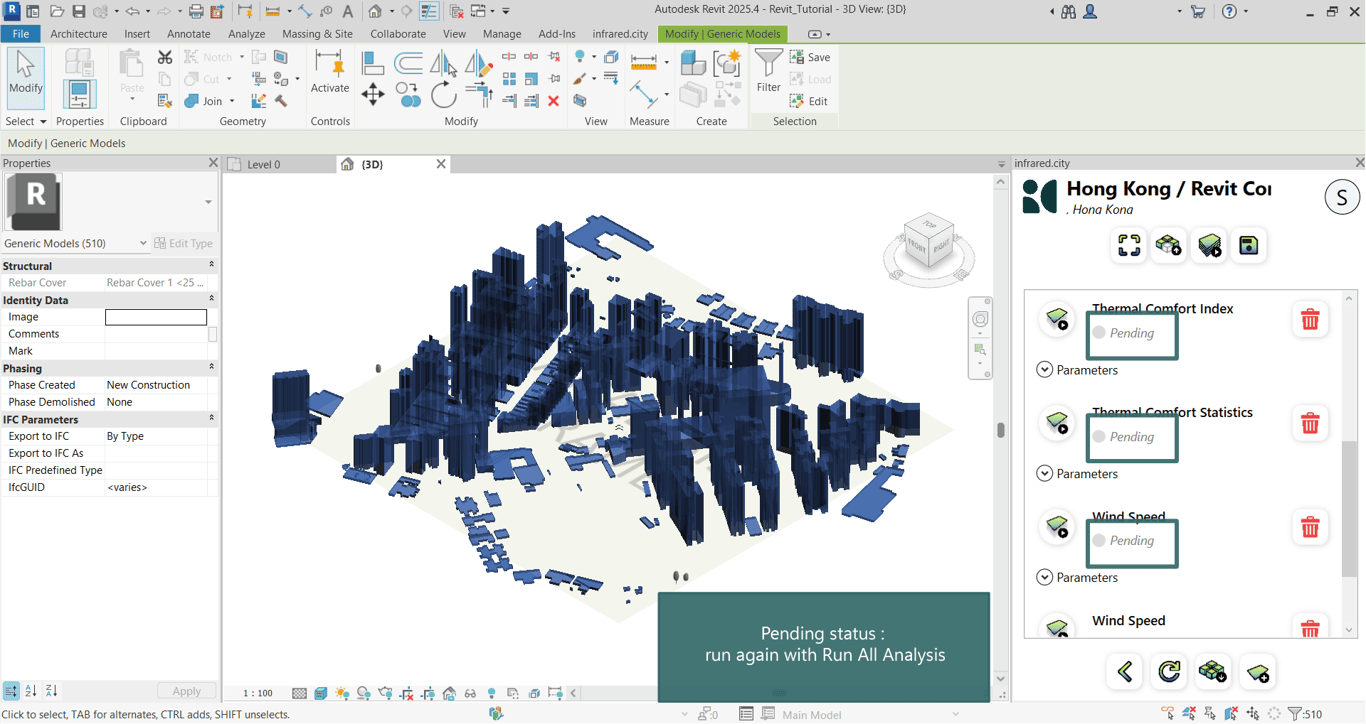Save the current selection set
1366x724 pixels.
pos(810,57)
